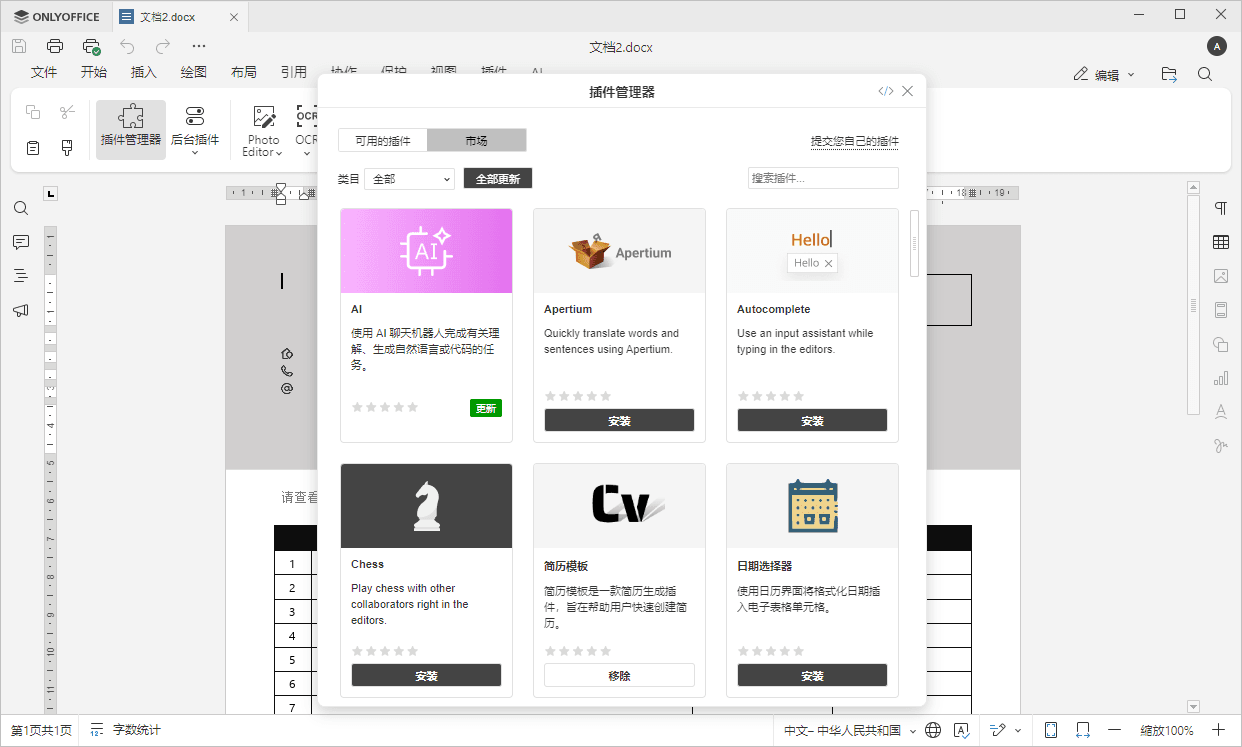Open the 类目 category dropdown showing 全部
This screenshot has height=747, width=1242.
pyautogui.click(x=408, y=178)
